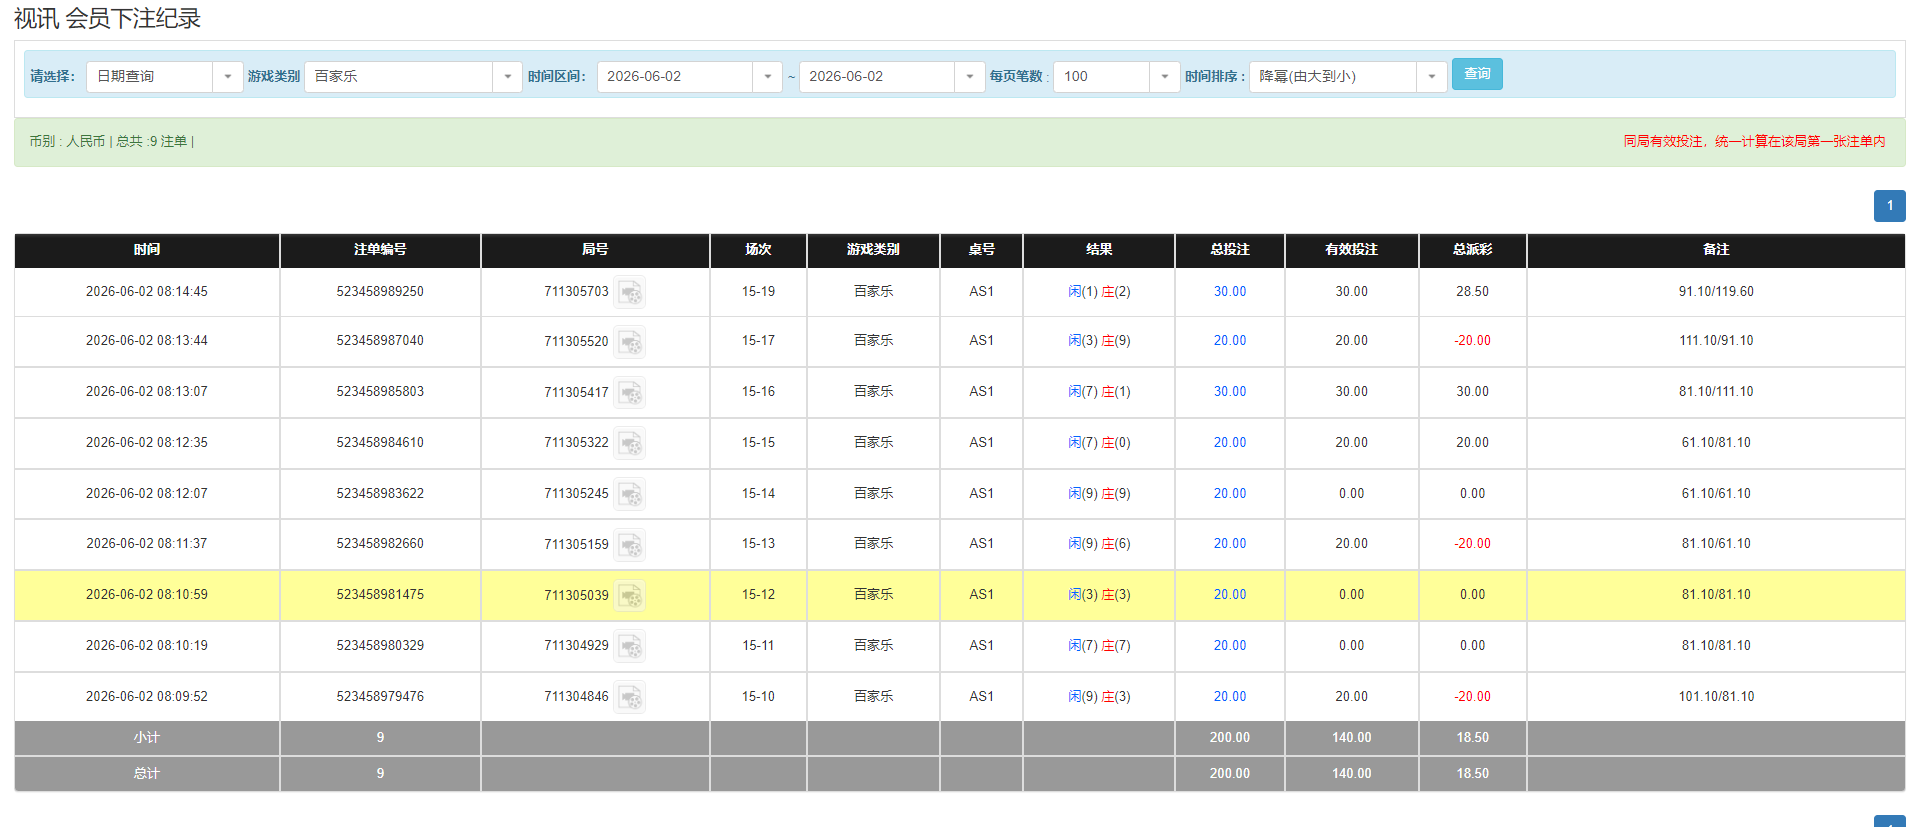Expand the 每页笔数 100 dropdown

(1117, 76)
